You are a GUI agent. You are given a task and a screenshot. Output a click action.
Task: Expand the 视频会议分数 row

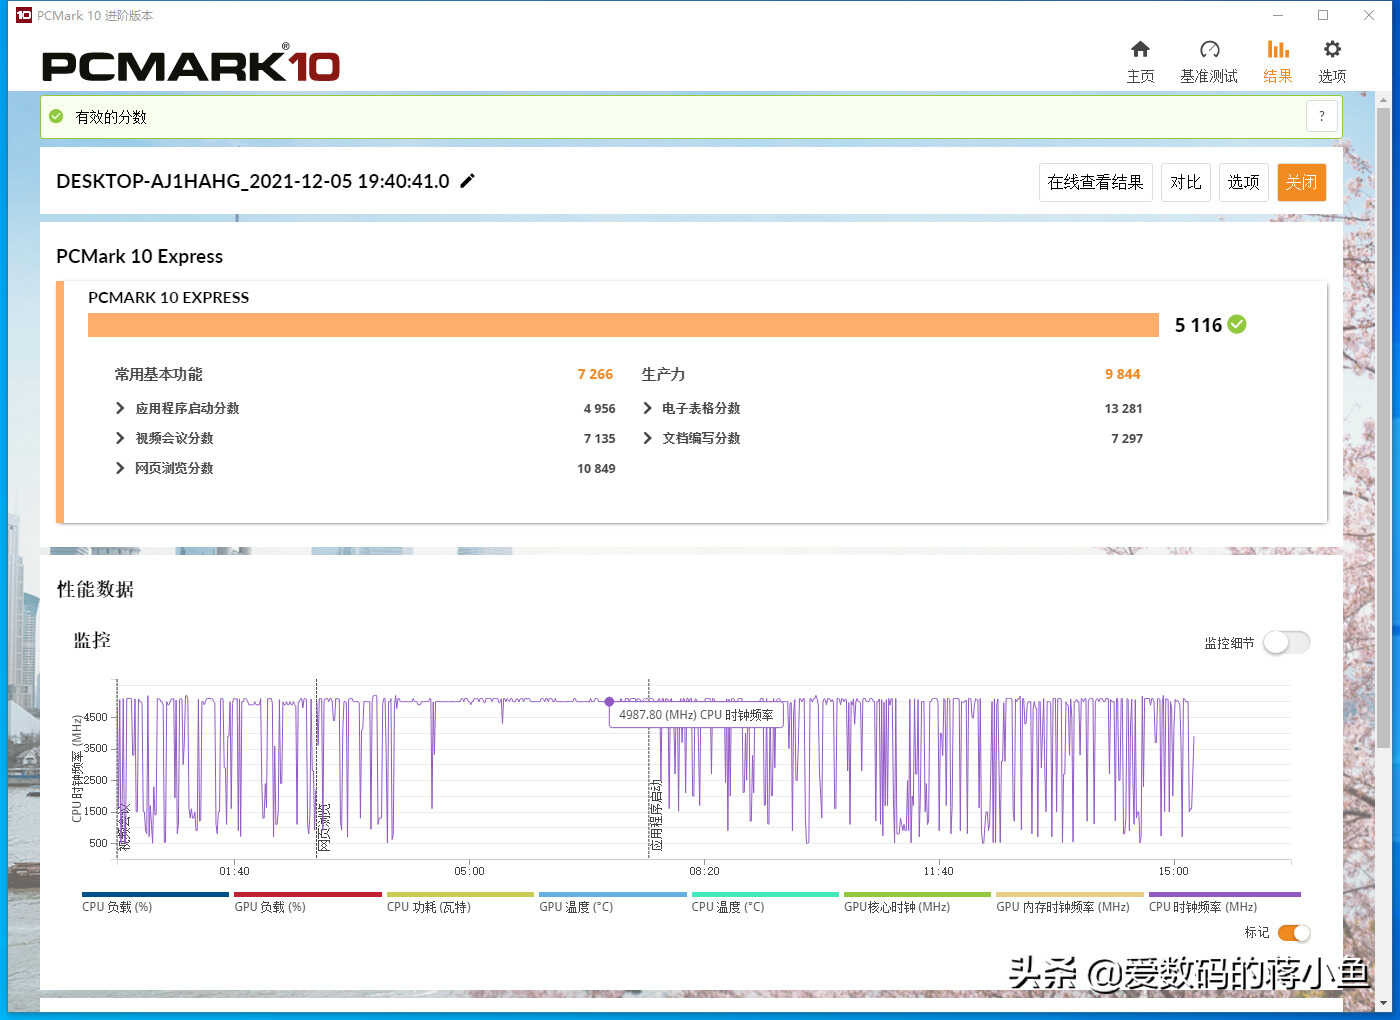coord(120,438)
